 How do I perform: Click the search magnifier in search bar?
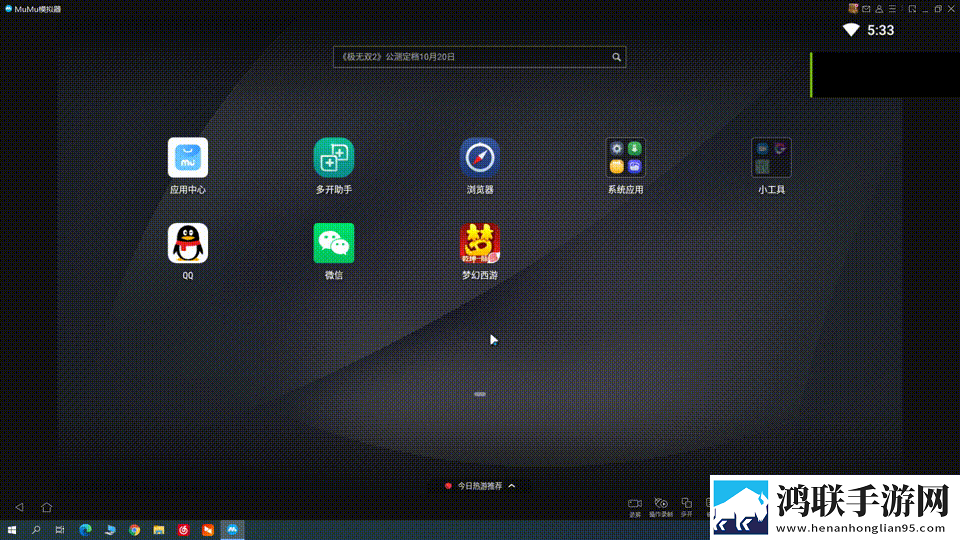[x=616, y=57]
